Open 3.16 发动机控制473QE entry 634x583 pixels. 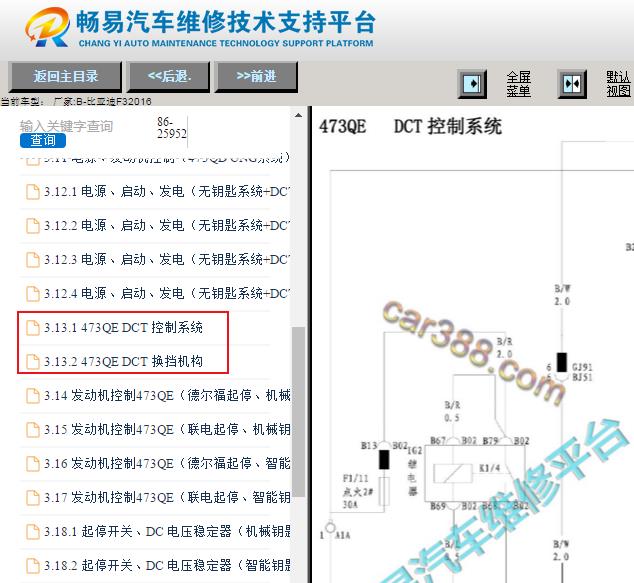pos(167,463)
